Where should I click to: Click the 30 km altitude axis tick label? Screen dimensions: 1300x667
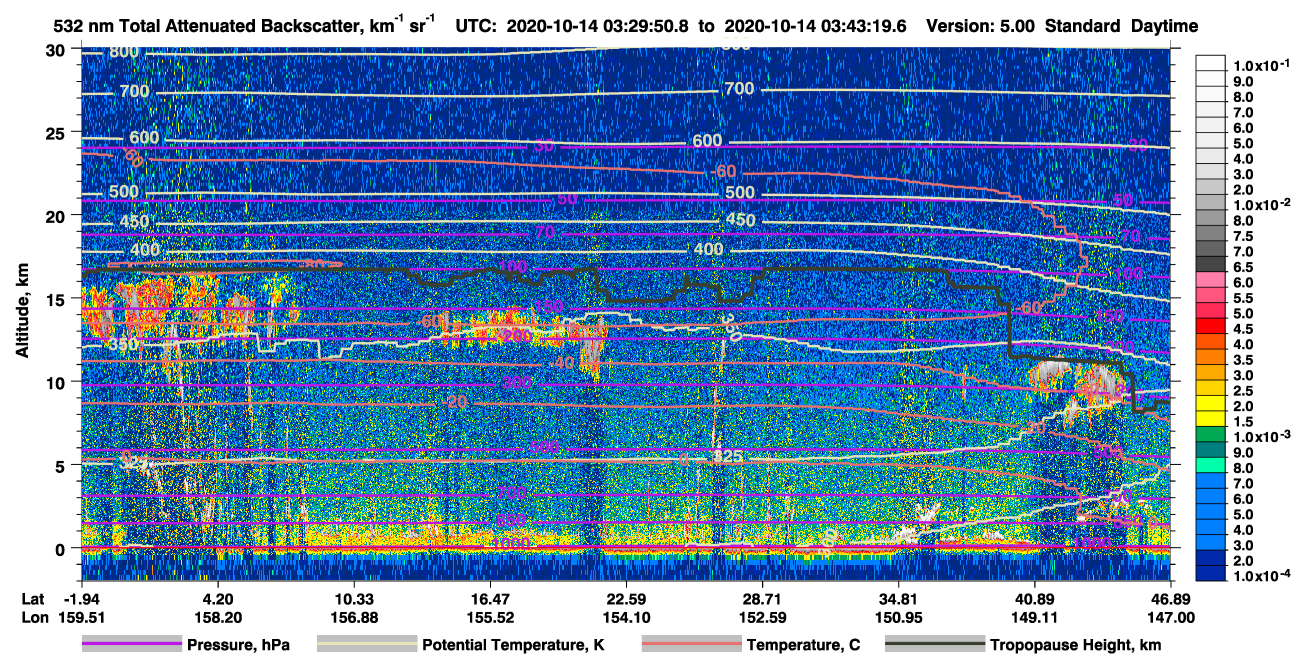click(x=58, y=50)
